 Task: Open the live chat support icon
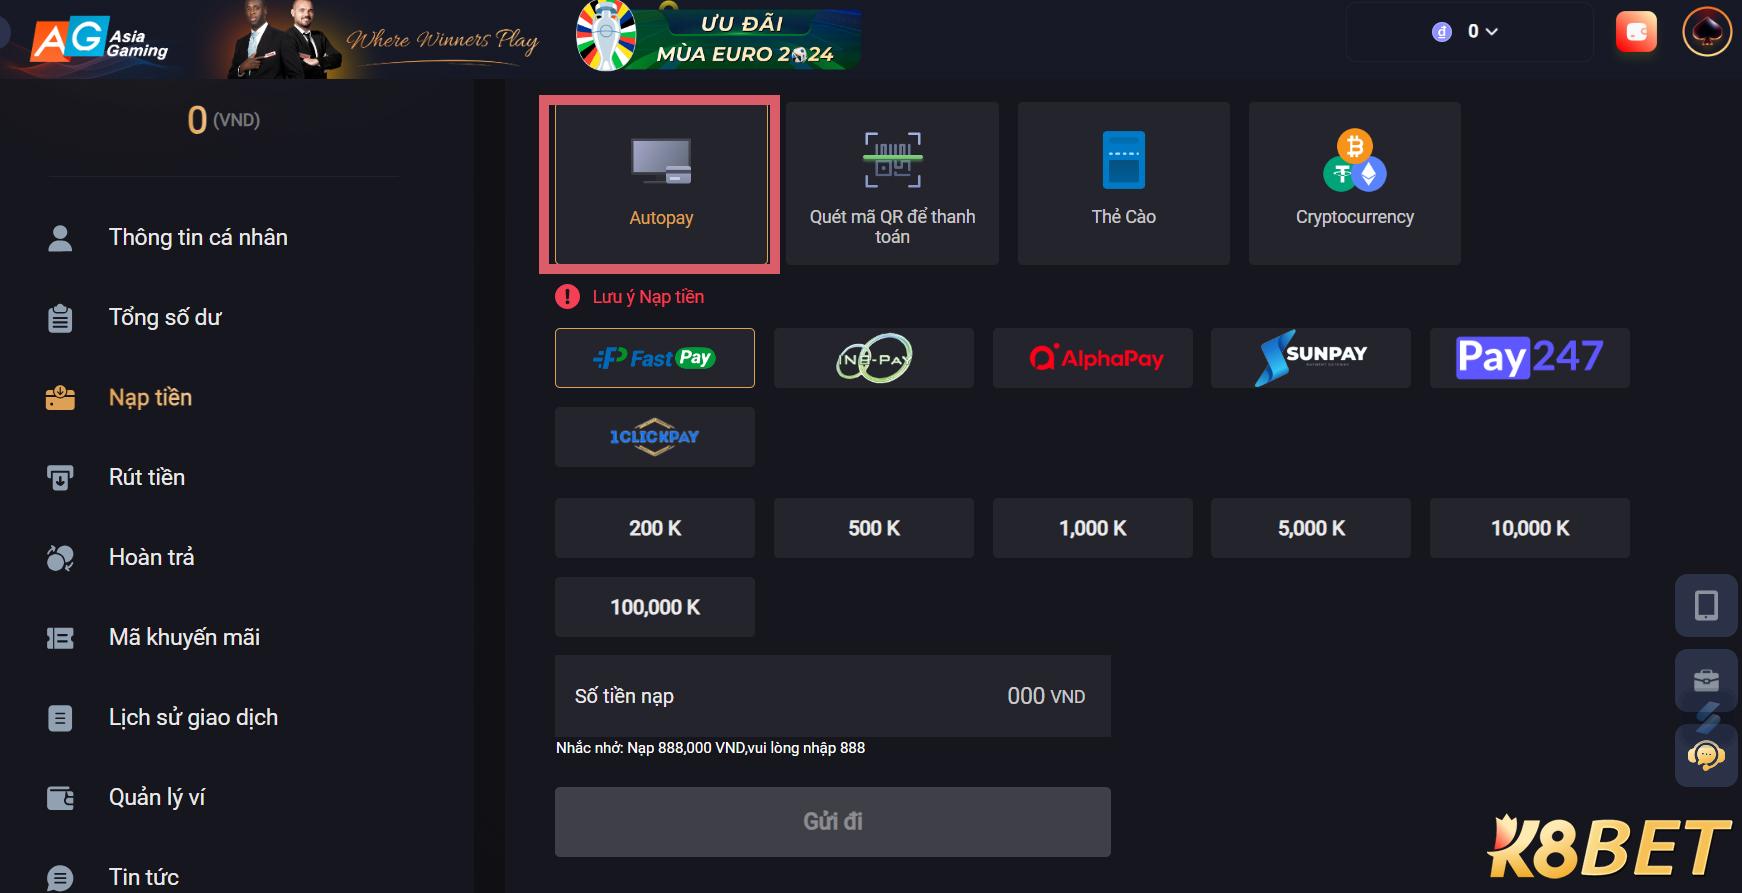pyautogui.click(x=1706, y=755)
